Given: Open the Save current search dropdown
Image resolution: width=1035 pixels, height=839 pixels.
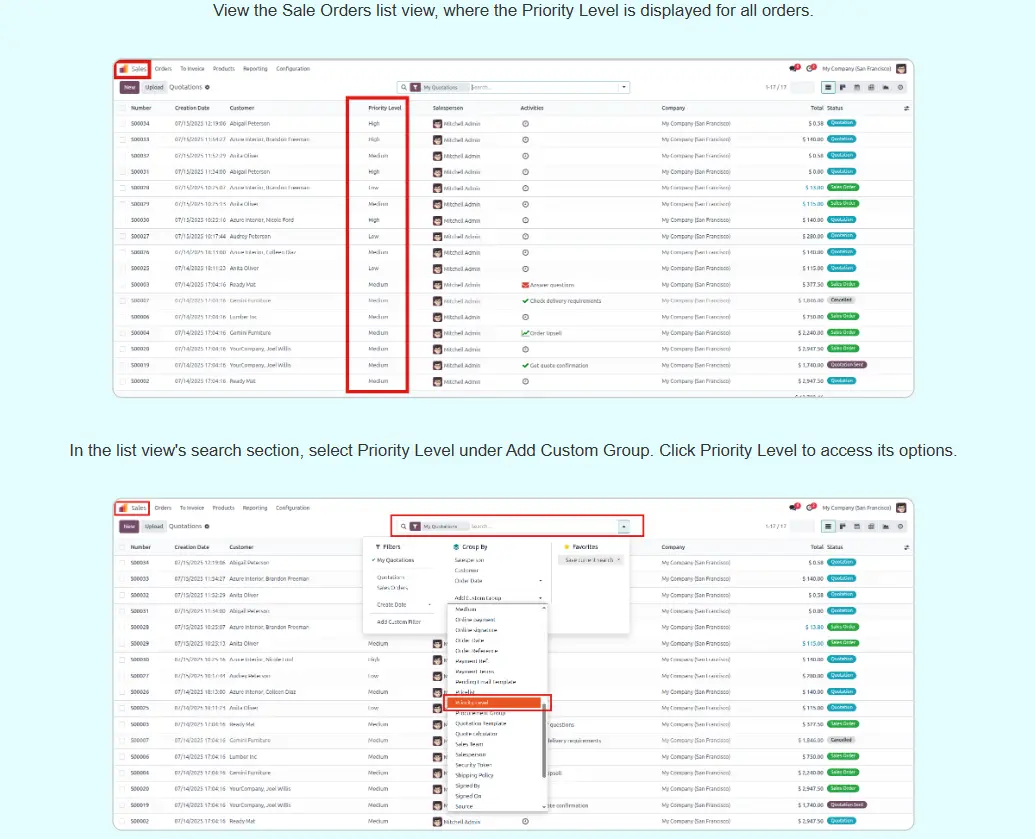Looking at the screenshot, I should tap(593, 560).
